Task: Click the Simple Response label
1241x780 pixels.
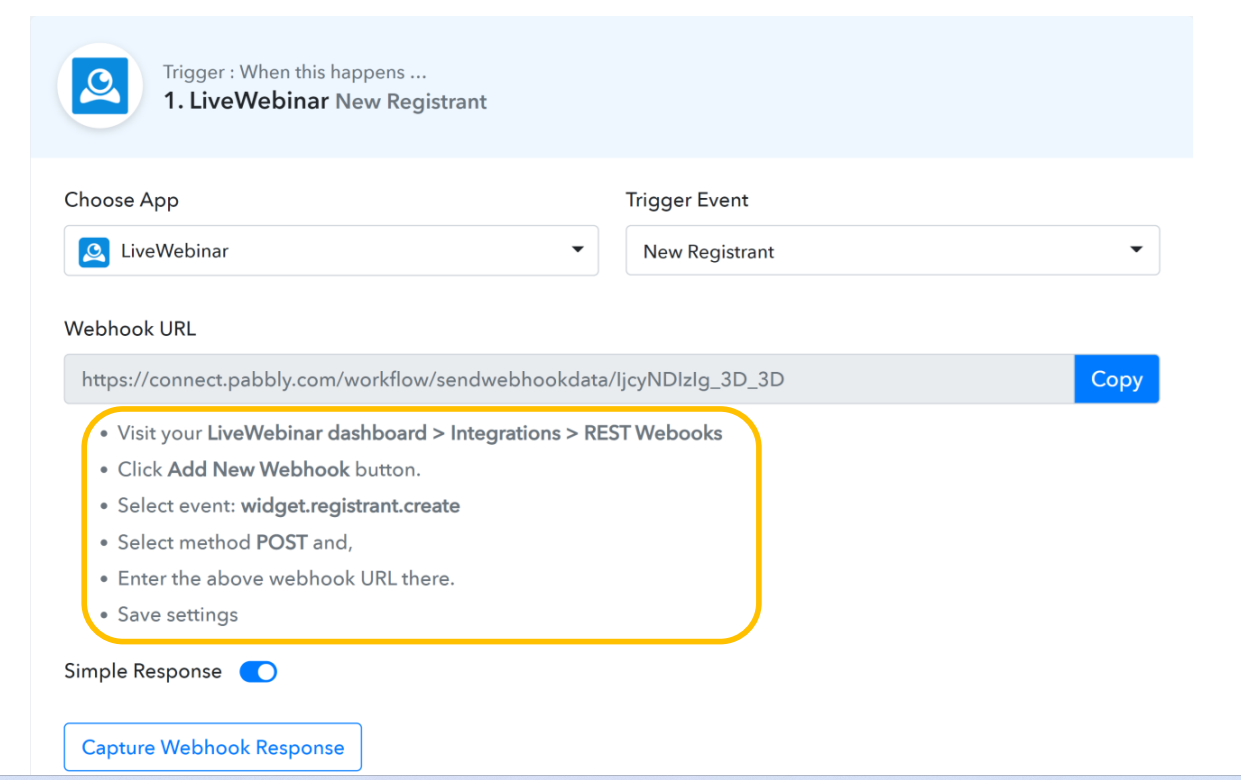Action: (x=143, y=672)
